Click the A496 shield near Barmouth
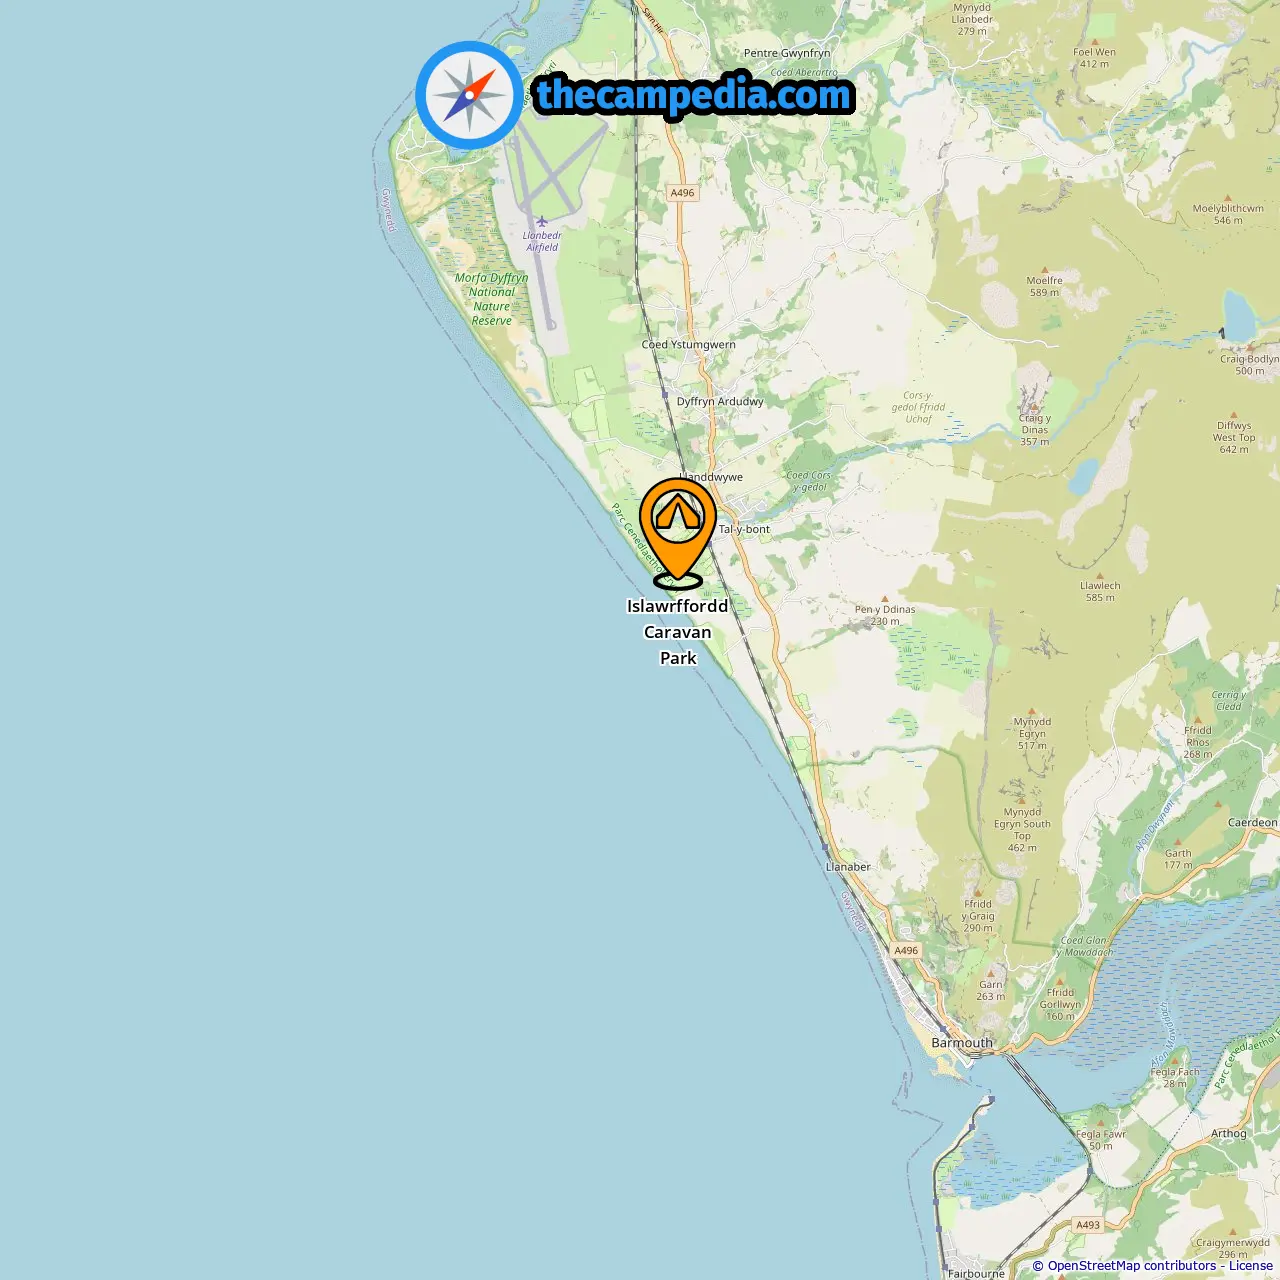The image size is (1280, 1280). 906,951
